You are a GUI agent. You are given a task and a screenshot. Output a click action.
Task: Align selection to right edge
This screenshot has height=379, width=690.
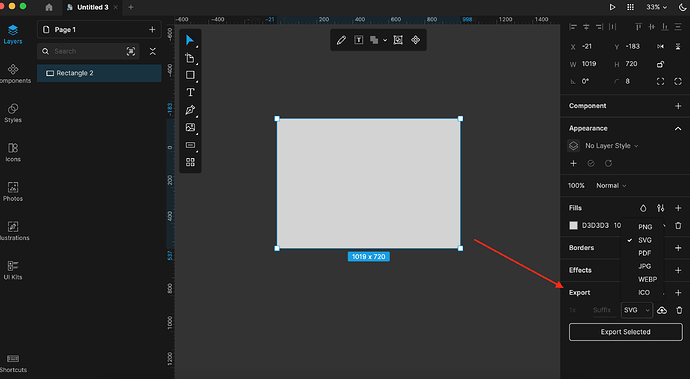coord(599,27)
